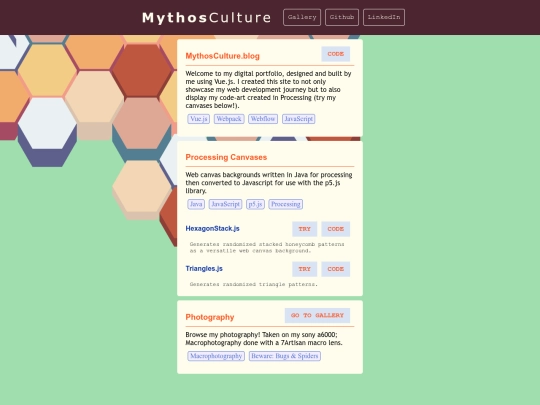
Task: Click CODE button for HexagonStack.js
Action: click(x=336, y=229)
